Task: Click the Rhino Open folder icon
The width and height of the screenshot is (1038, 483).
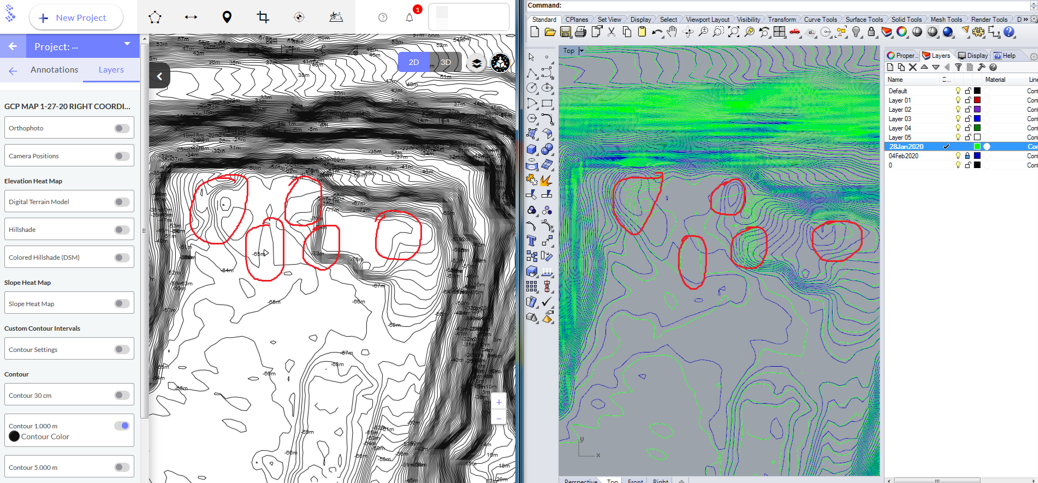Action: click(550, 31)
